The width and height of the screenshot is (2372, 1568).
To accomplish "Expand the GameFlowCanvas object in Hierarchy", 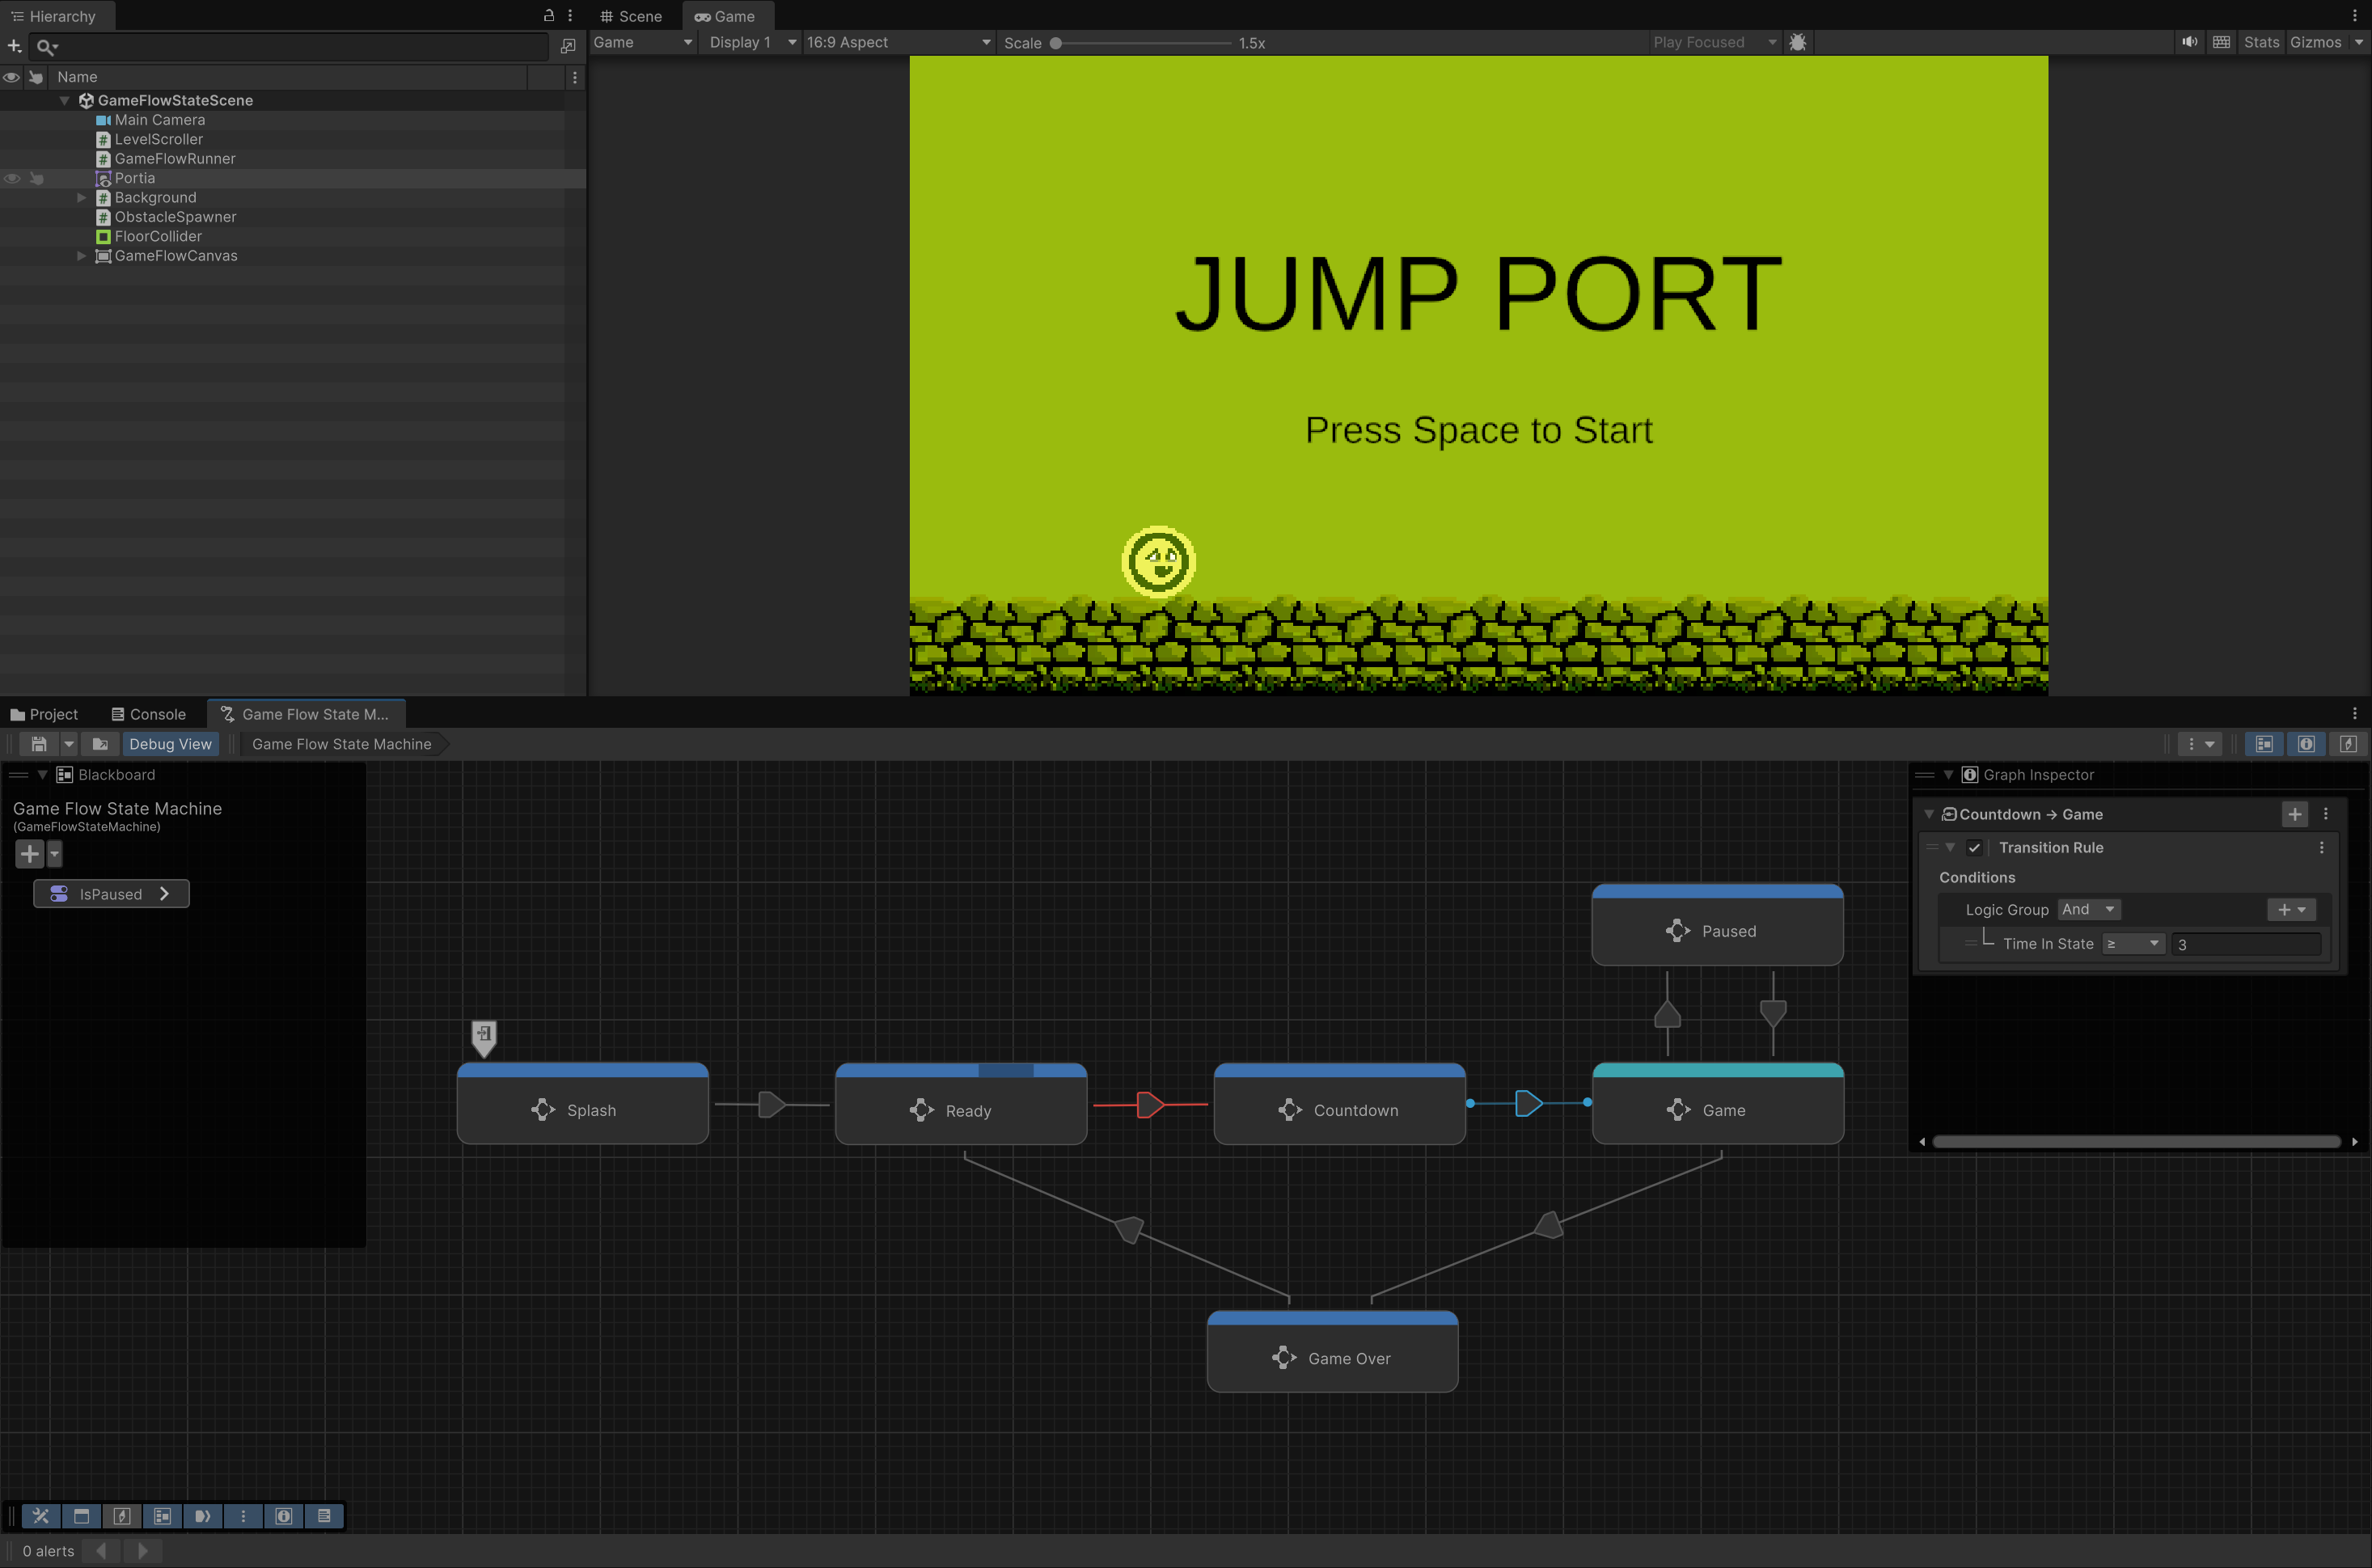I will (82, 256).
